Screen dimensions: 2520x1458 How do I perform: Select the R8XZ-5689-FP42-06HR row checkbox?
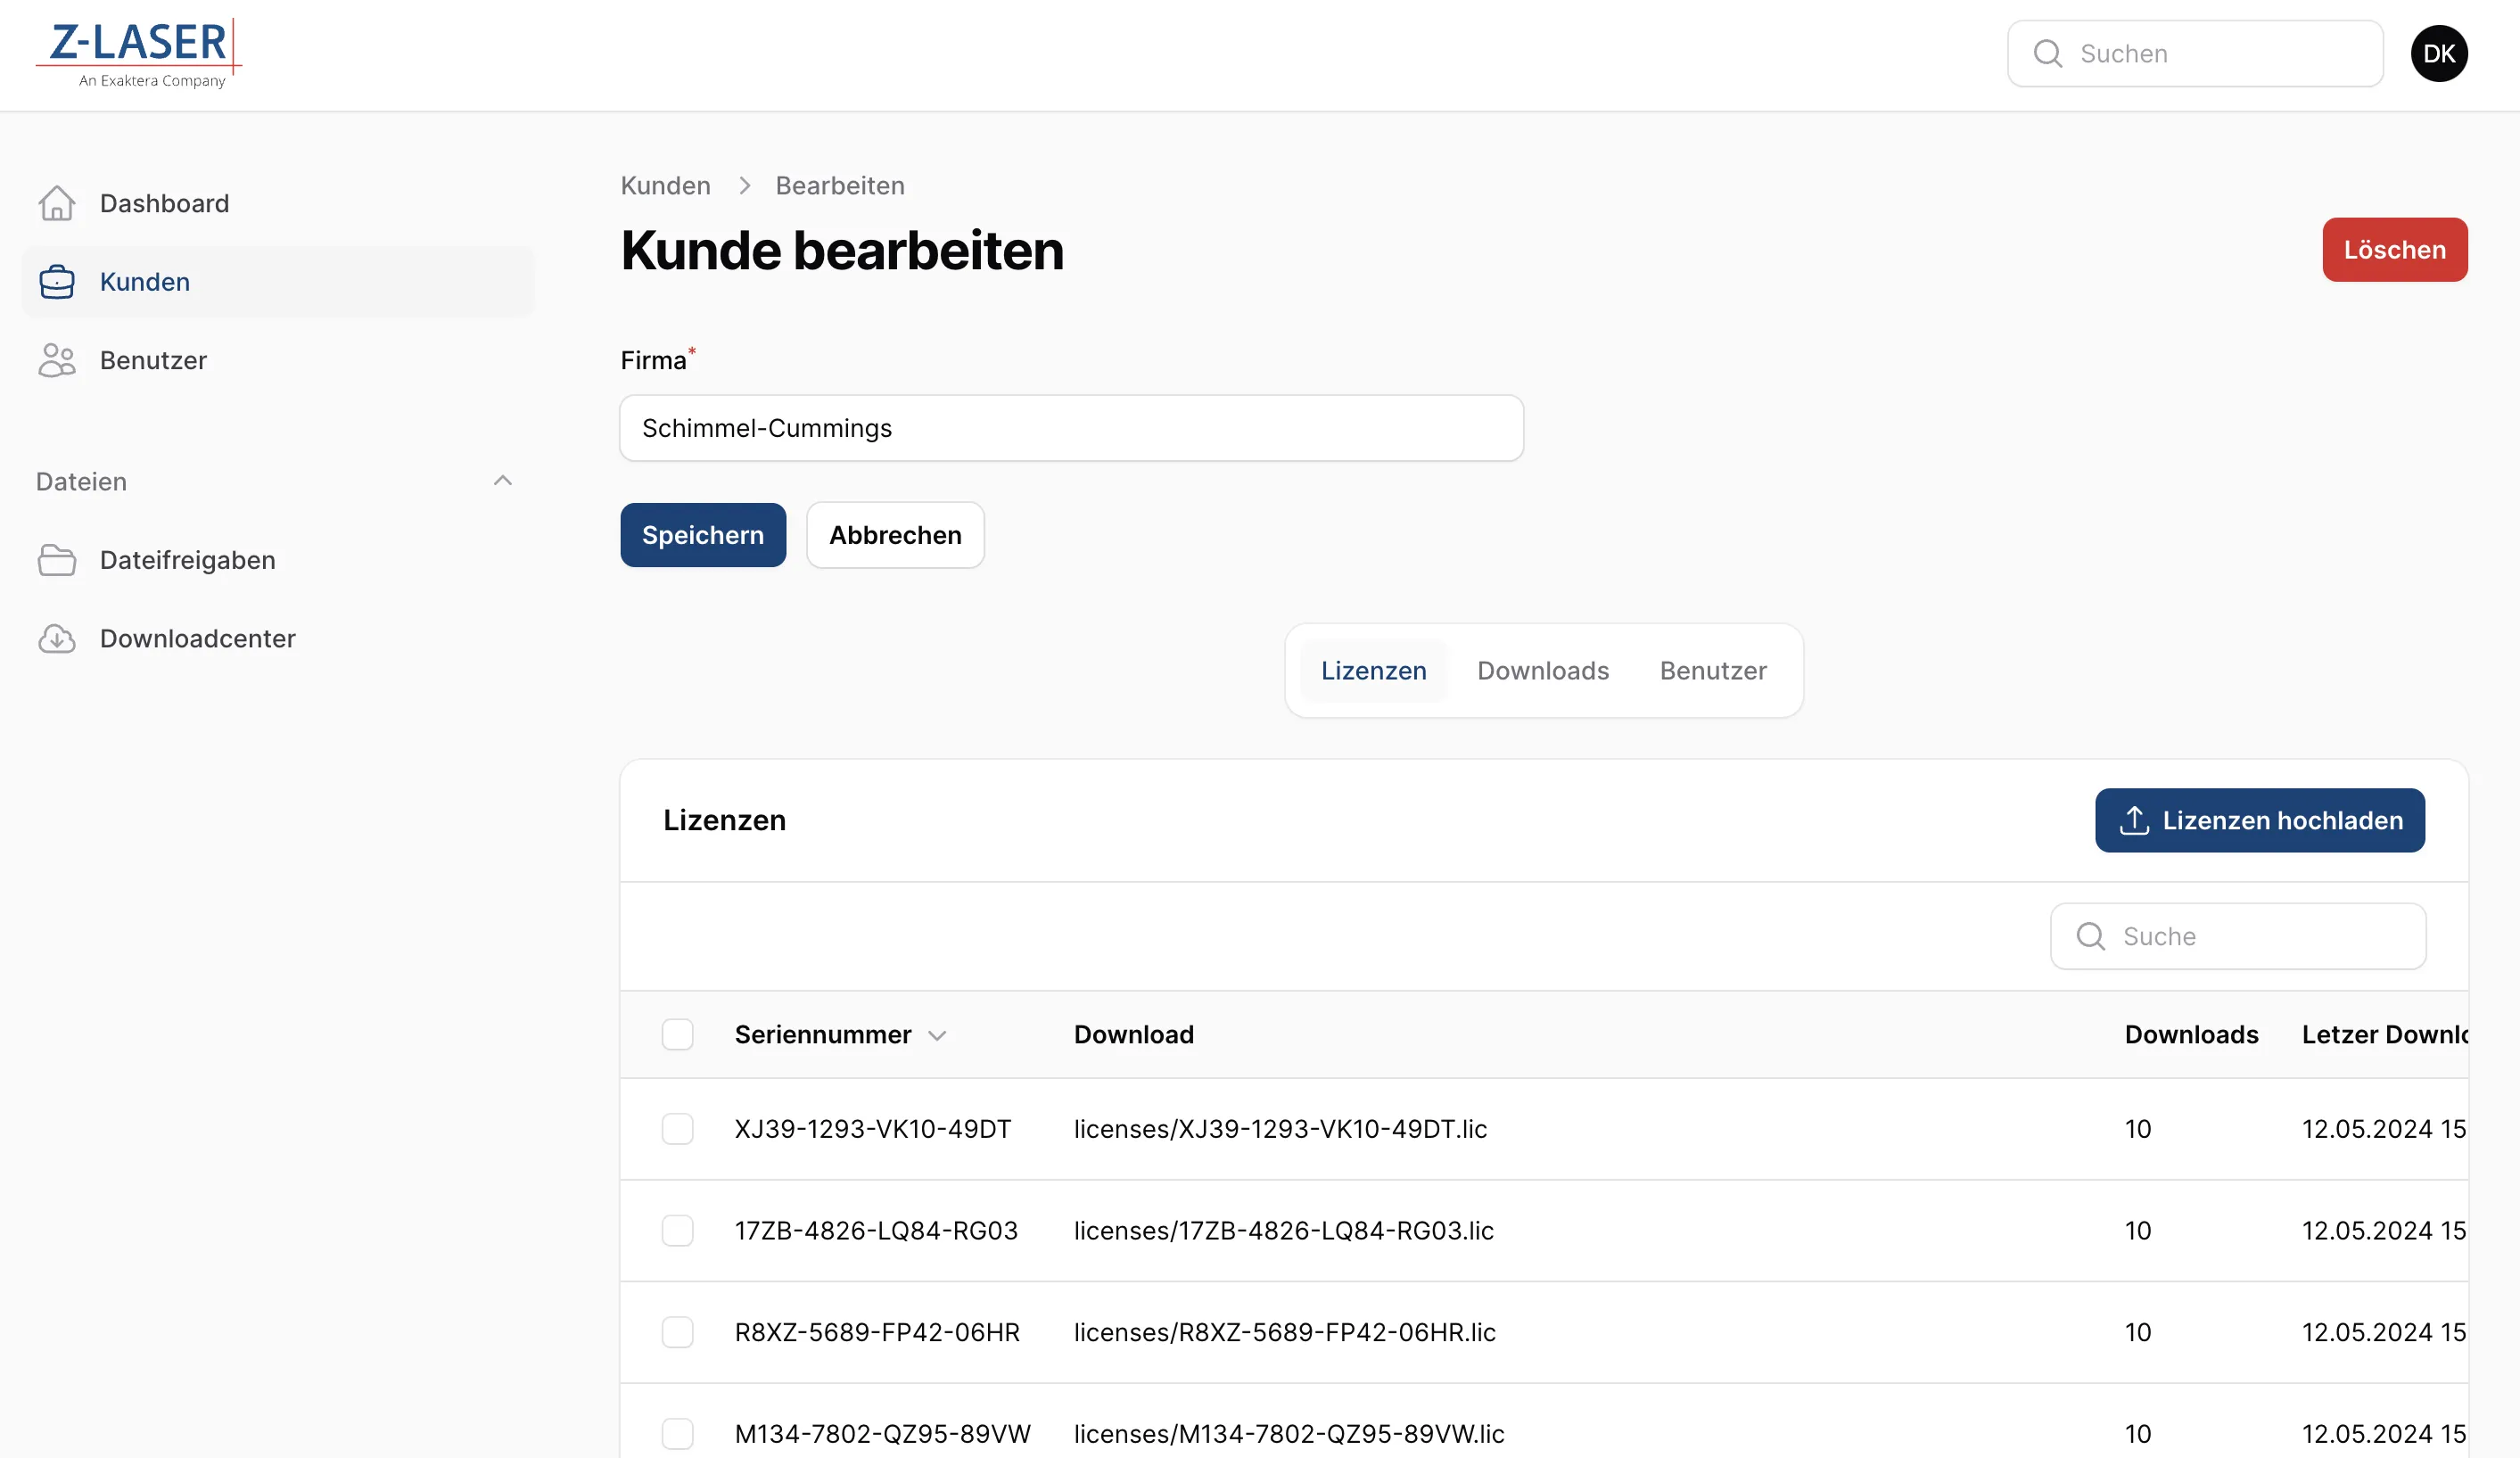pyautogui.click(x=677, y=1332)
